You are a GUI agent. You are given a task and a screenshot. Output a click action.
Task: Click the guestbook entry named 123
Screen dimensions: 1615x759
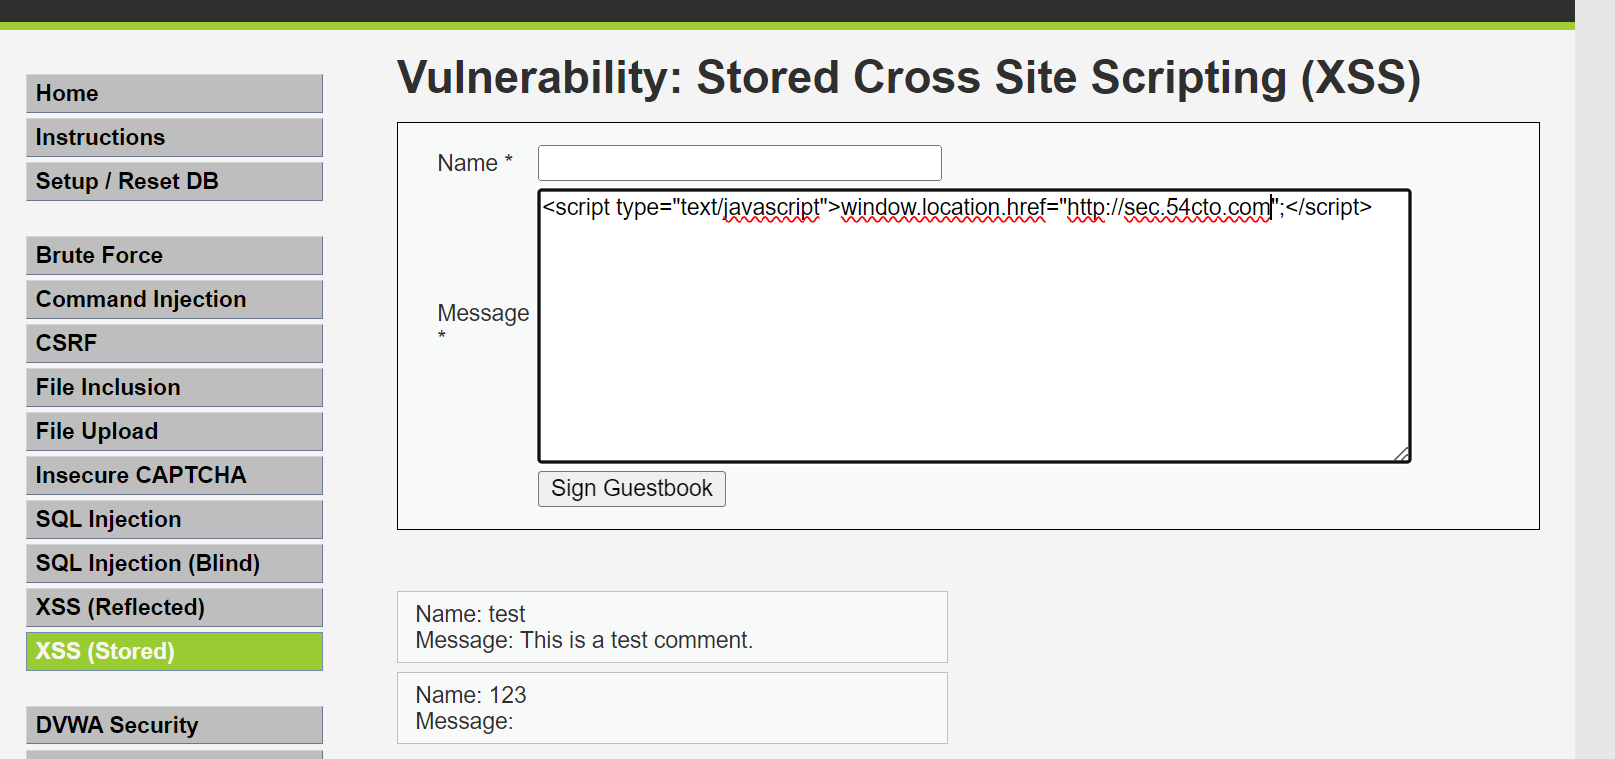671,708
